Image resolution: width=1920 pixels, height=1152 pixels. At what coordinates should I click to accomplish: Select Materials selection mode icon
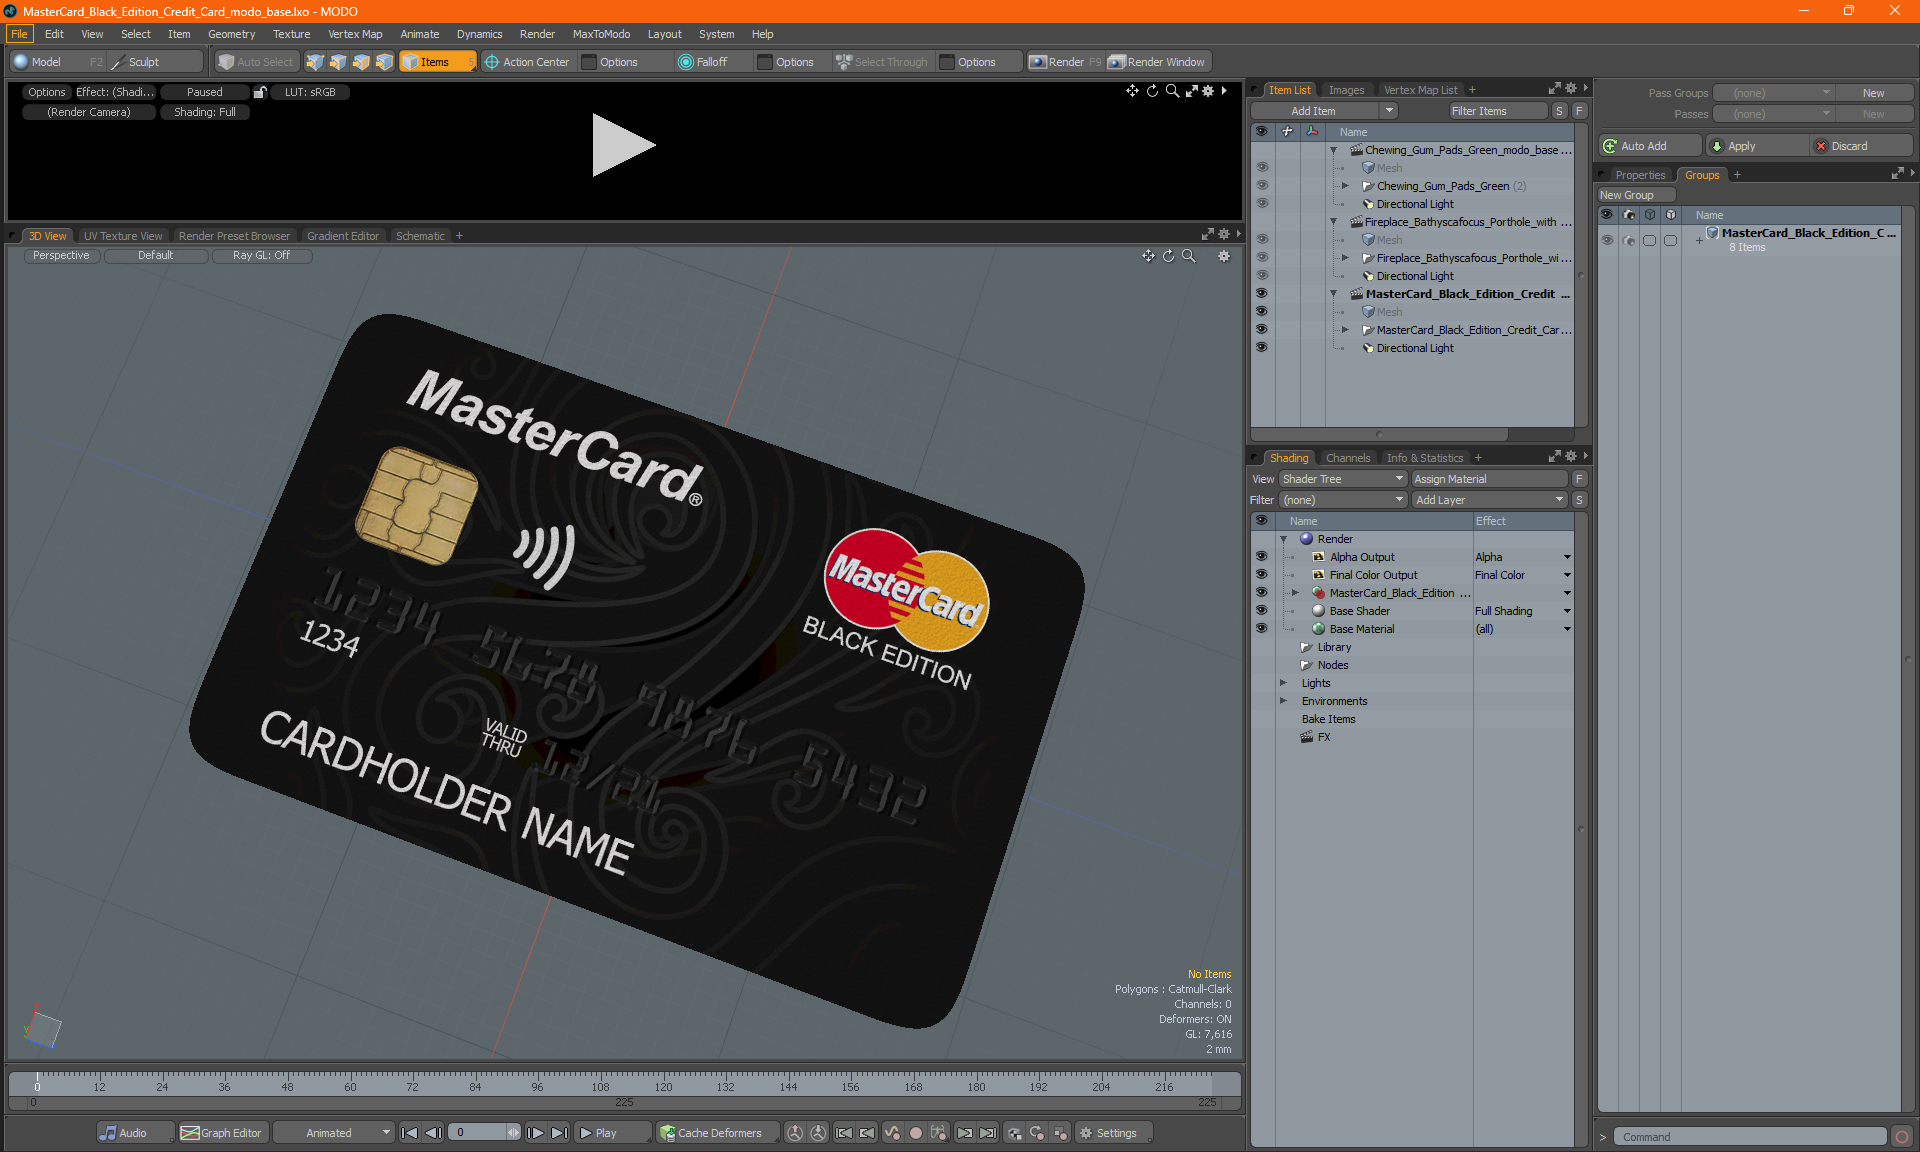[384, 62]
